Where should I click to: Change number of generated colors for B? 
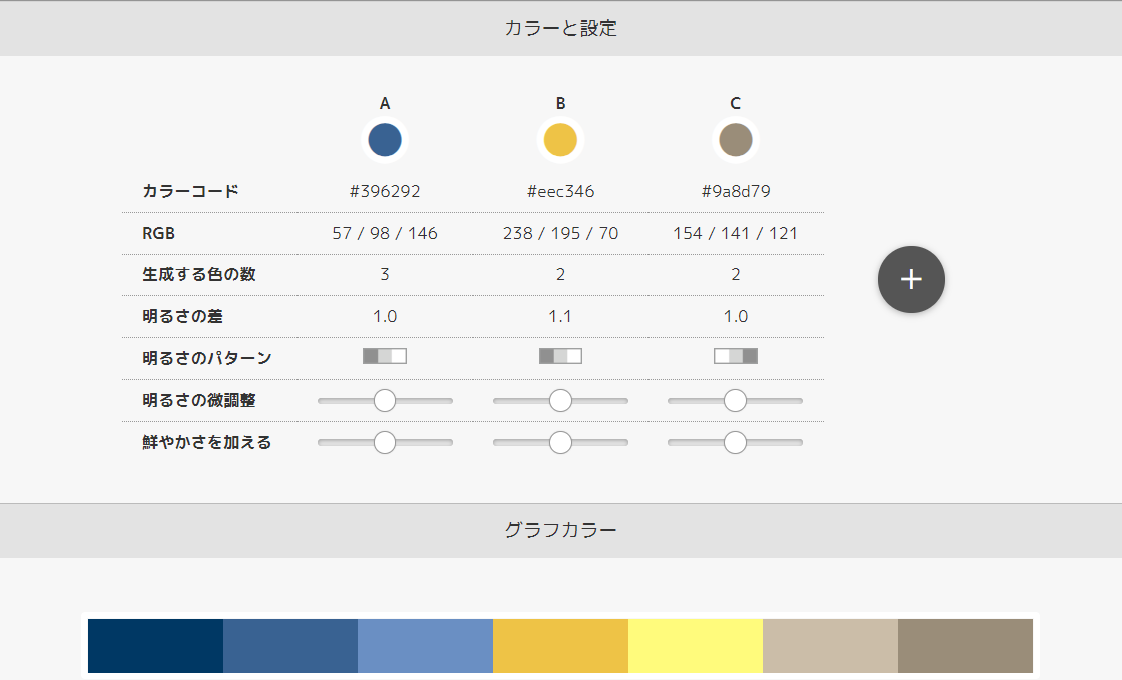[560, 274]
